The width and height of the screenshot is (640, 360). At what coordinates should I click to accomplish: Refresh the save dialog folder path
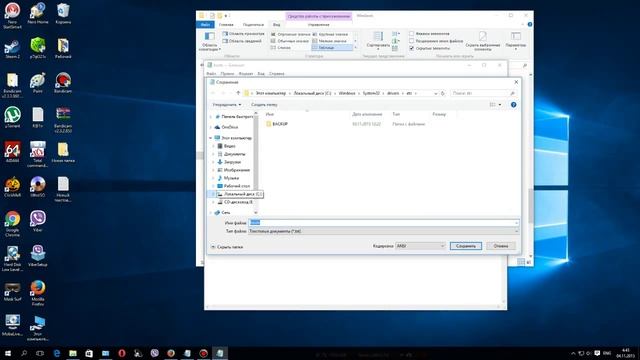[443, 93]
